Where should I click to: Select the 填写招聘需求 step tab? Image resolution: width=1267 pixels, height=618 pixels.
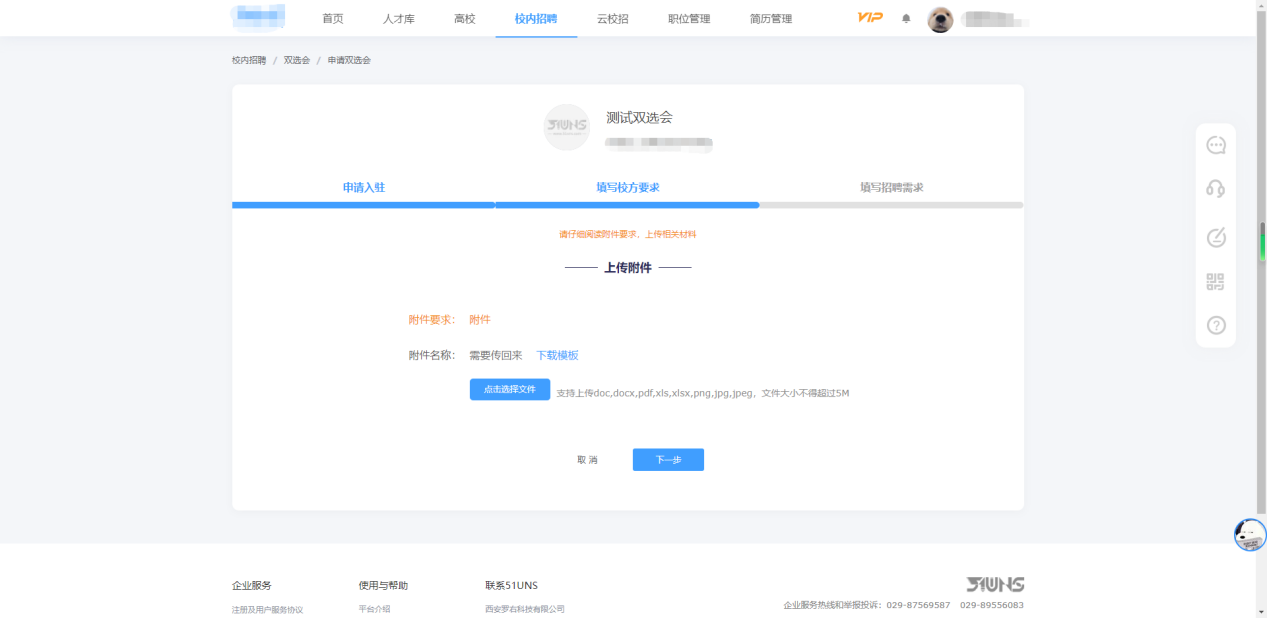click(x=891, y=188)
